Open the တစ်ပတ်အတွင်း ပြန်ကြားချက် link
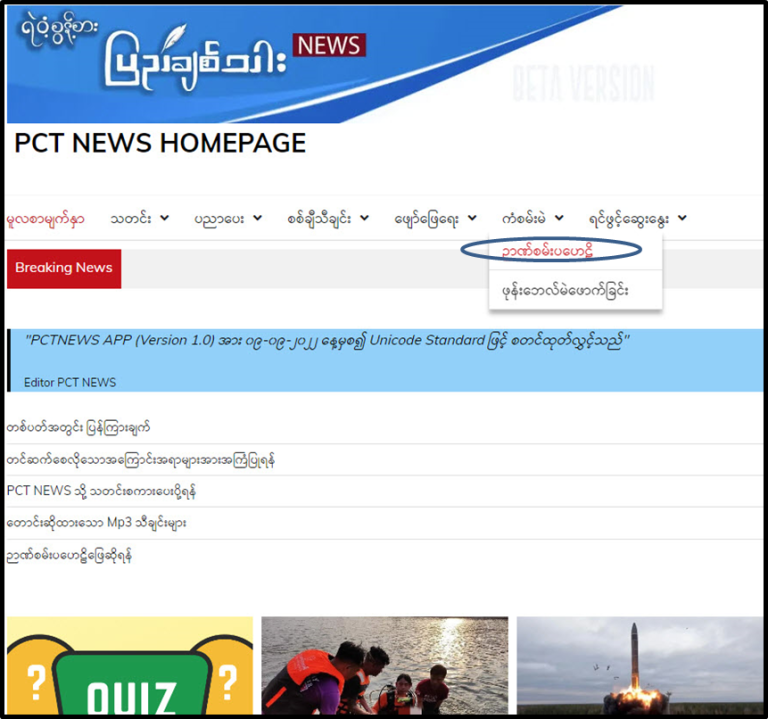This screenshot has height=719, width=768. pyautogui.click(x=78, y=428)
